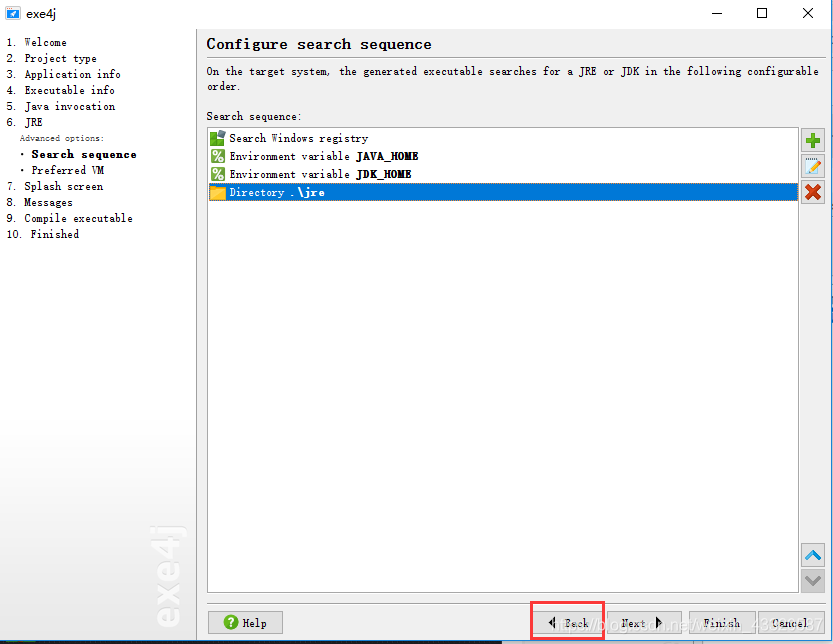
Task: Click the Search Windows registry icon
Action: 217,138
